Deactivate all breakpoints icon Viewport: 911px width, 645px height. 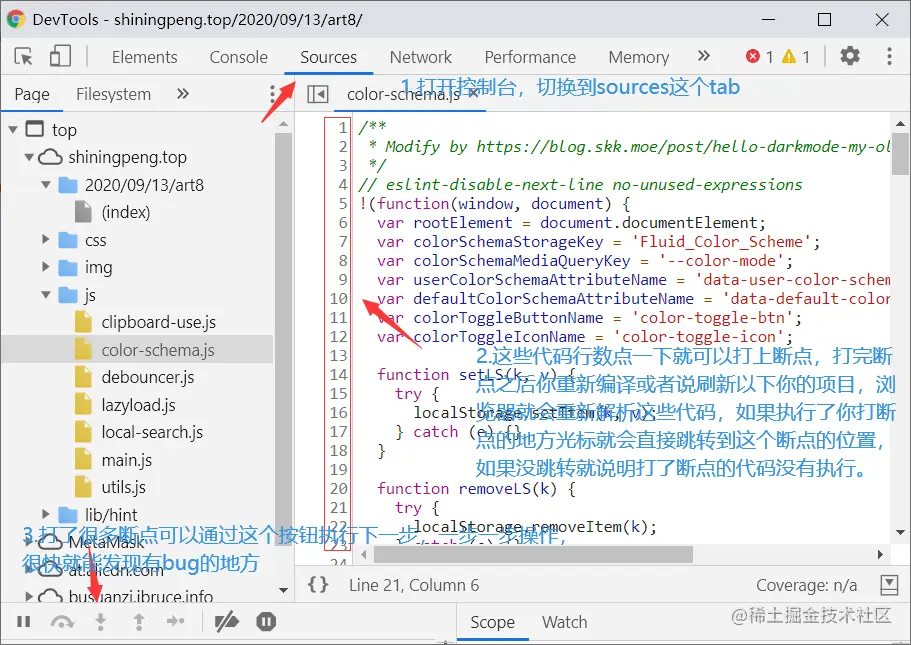tap(226, 622)
